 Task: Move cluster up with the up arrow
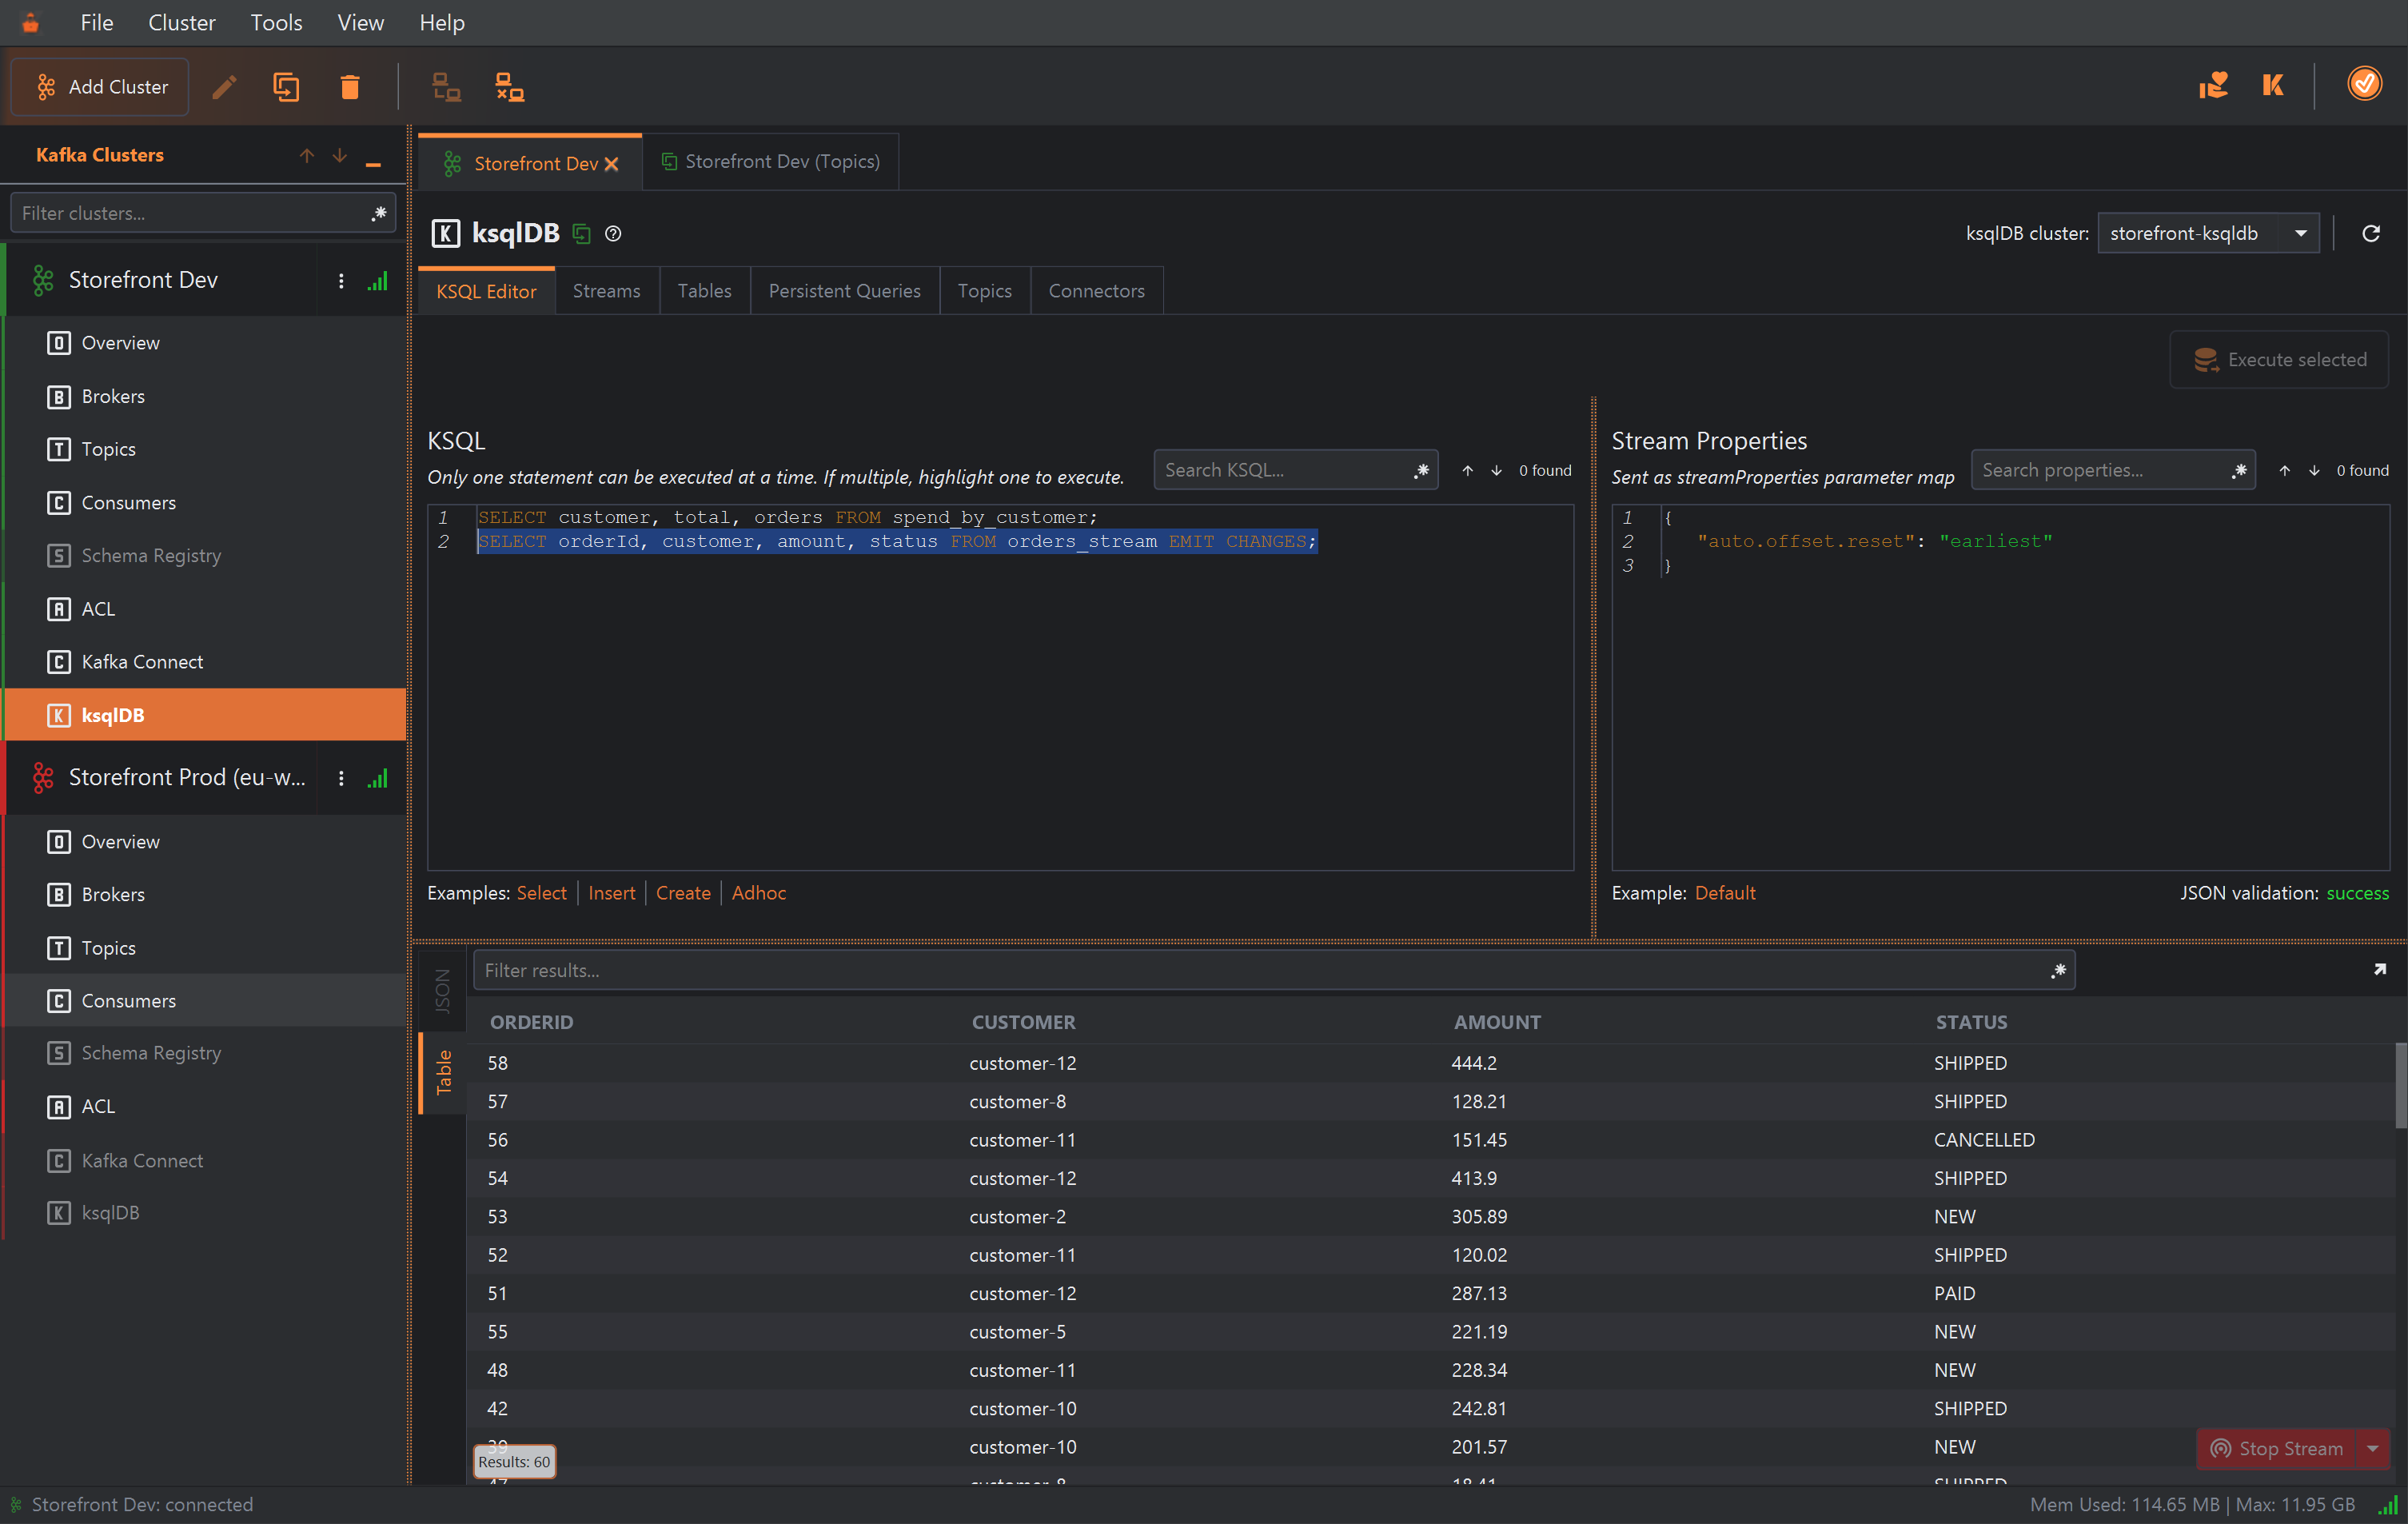pyautogui.click(x=306, y=155)
